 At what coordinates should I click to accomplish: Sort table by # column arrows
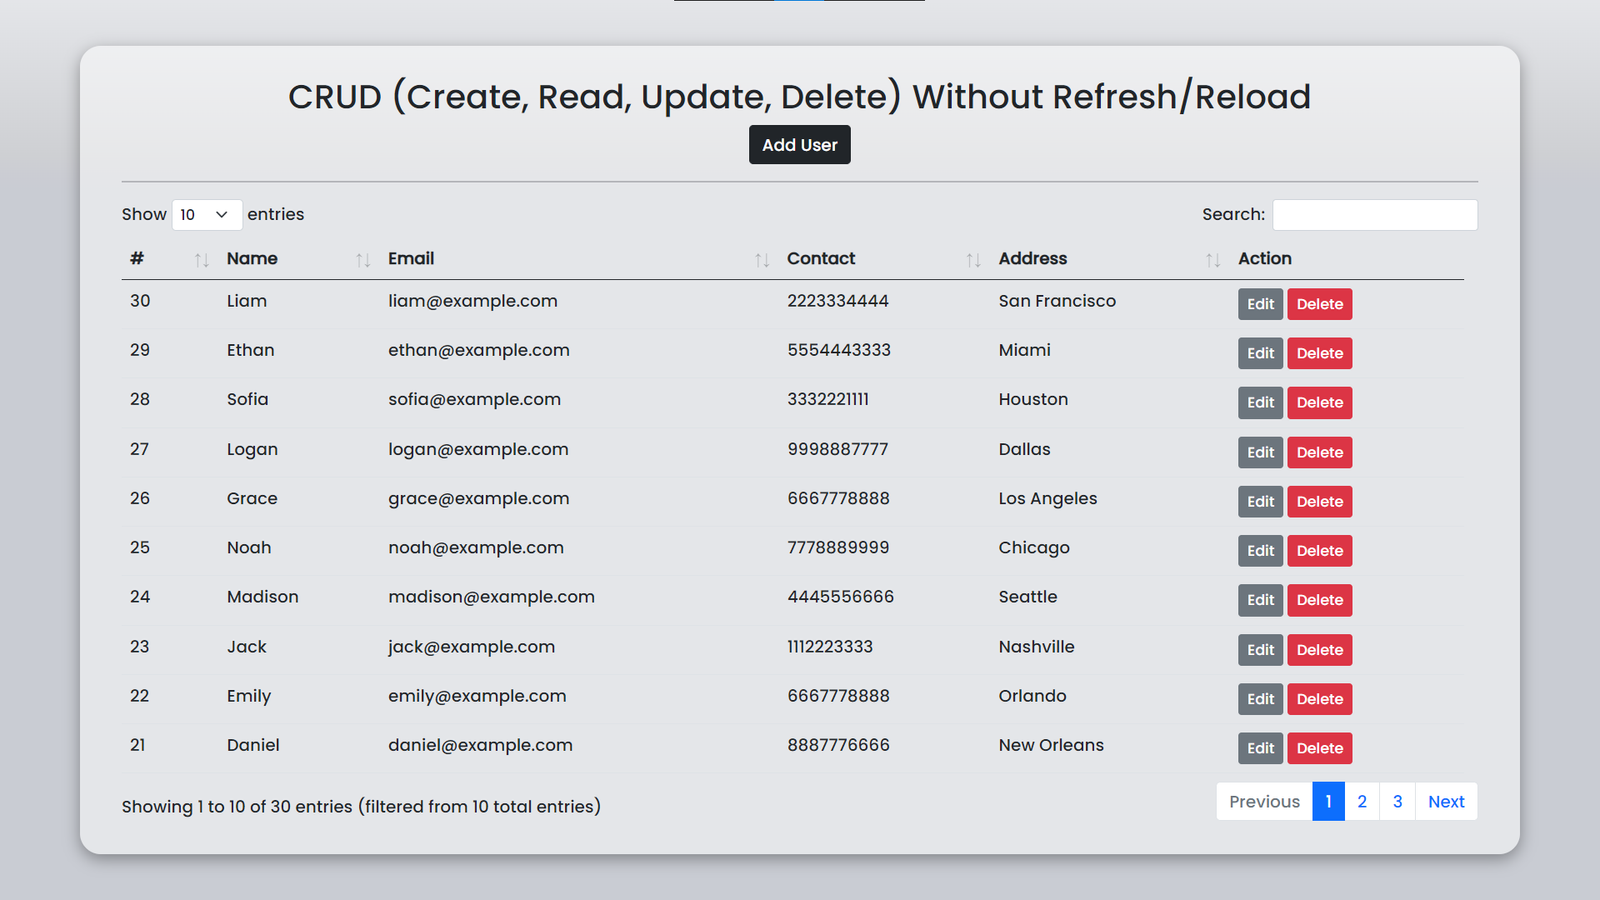click(x=201, y=260)
